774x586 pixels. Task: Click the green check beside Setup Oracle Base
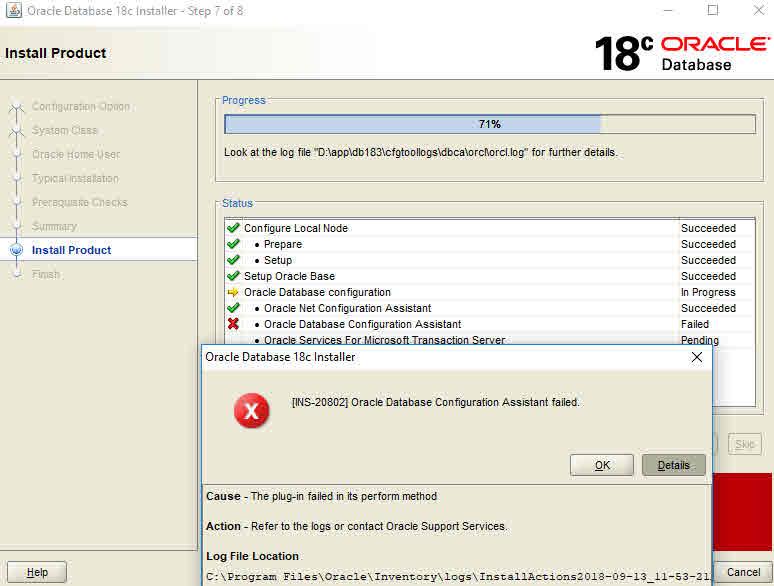click(x=233, y=276)
